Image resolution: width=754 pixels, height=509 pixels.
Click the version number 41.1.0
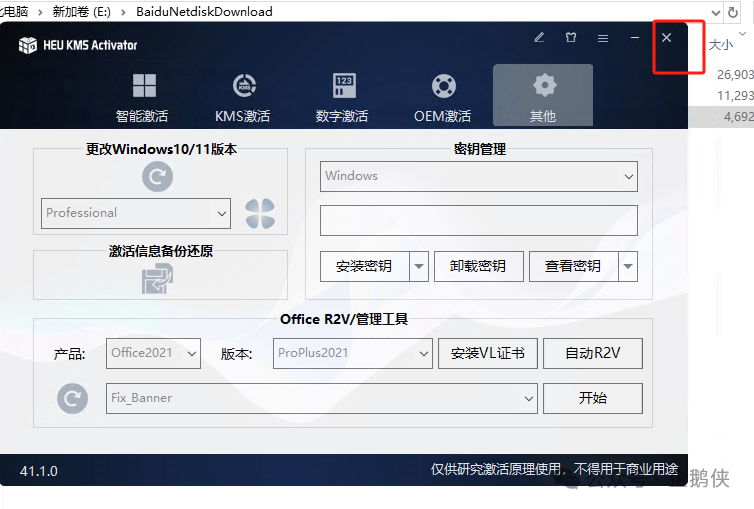click(39, 471)
